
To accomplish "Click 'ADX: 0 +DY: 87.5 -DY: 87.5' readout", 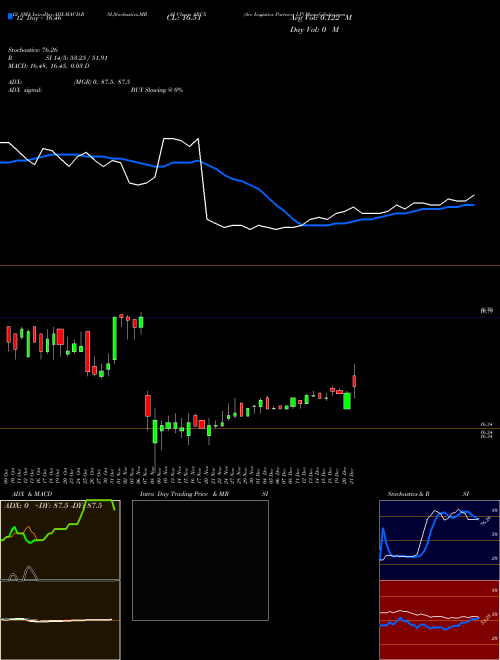I will pyautogui.click(x=53, y=506).
